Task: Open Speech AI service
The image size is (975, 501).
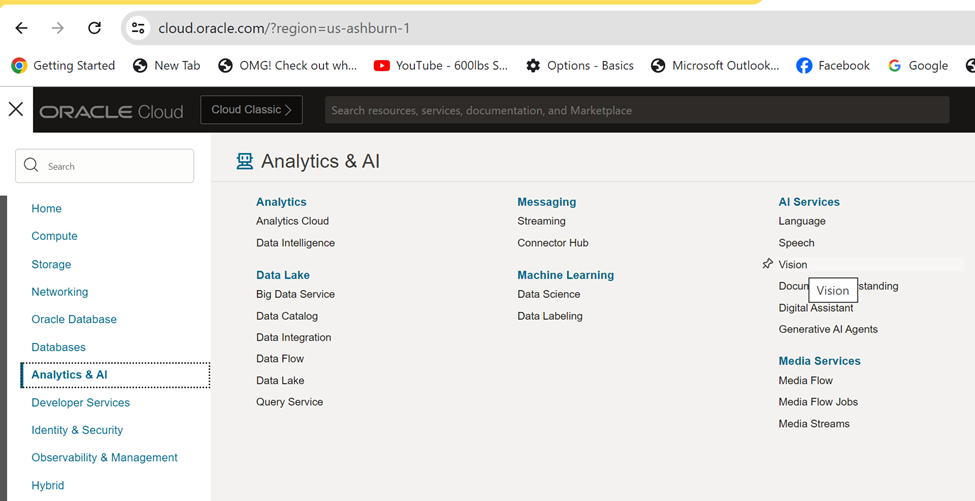Action: [796, 242]
